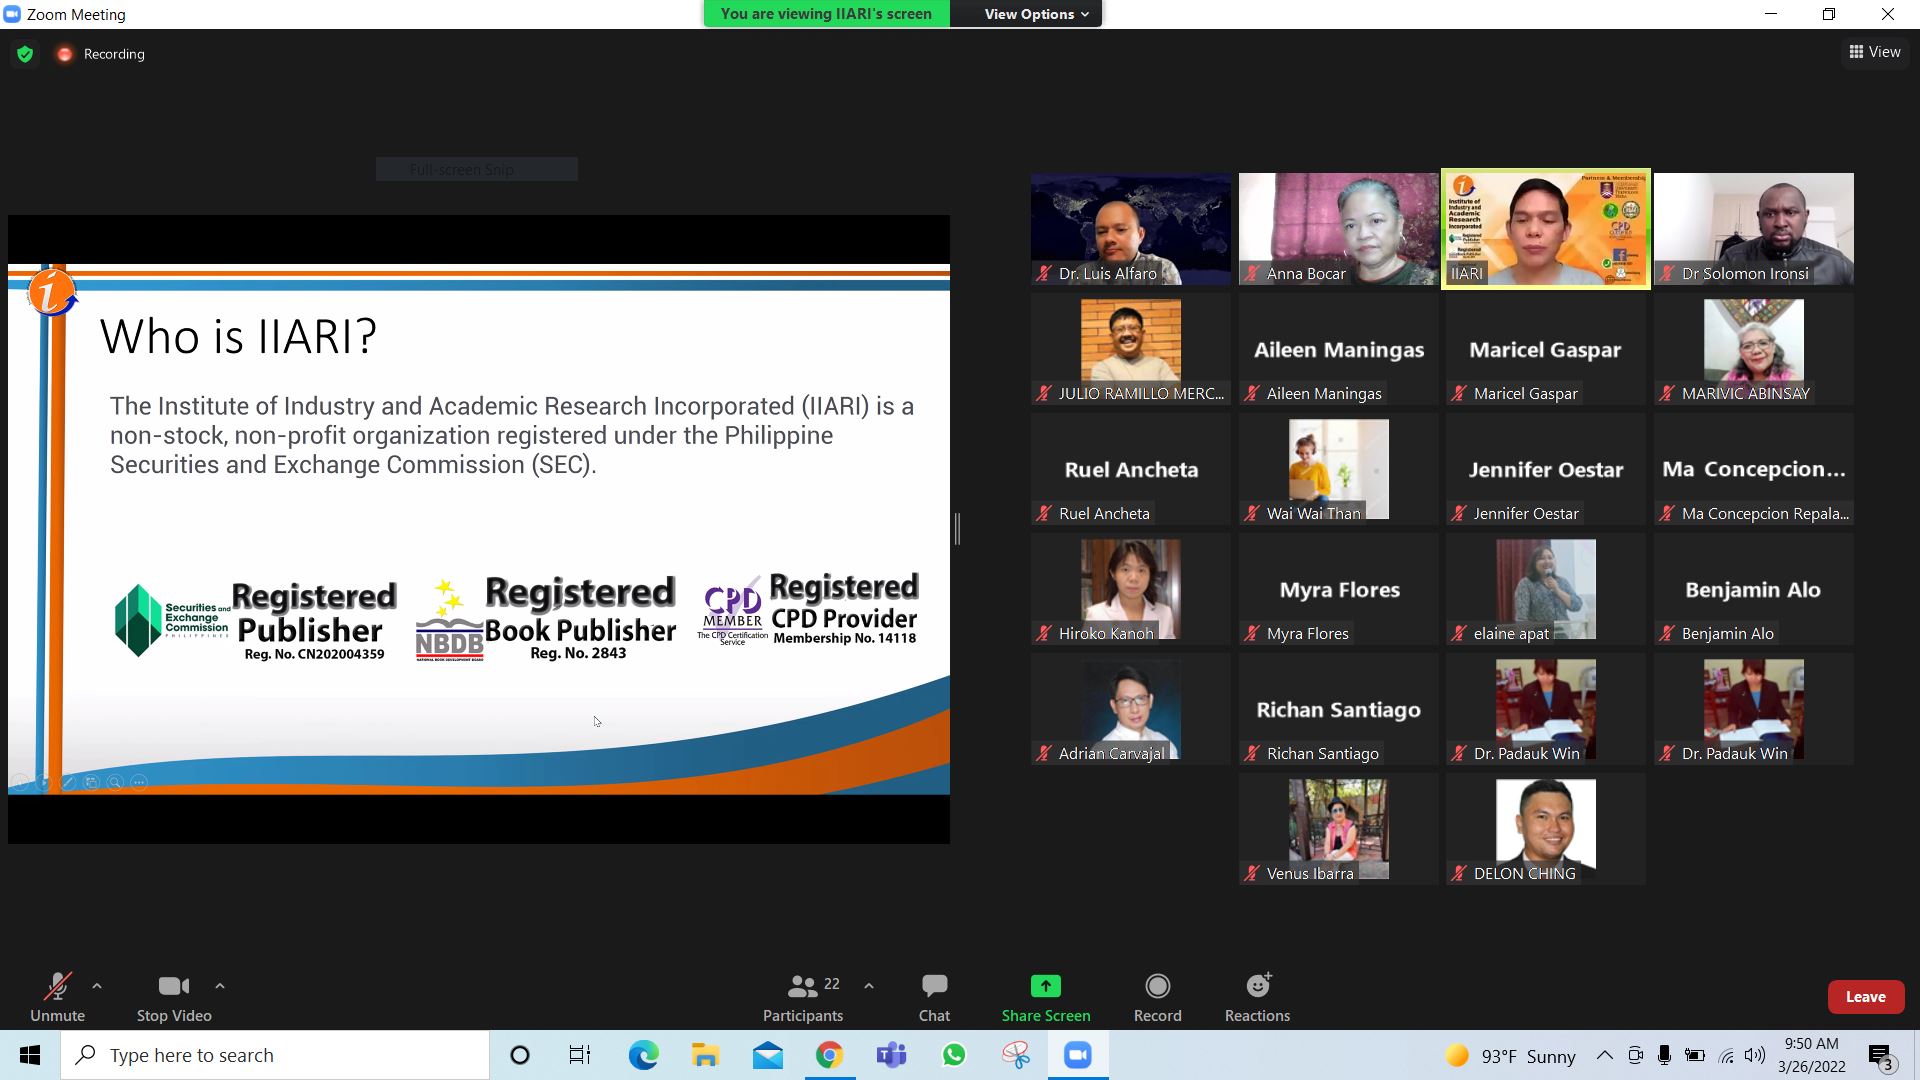Expand the video options arrow beside Stop Video

(x=220, y=986)
